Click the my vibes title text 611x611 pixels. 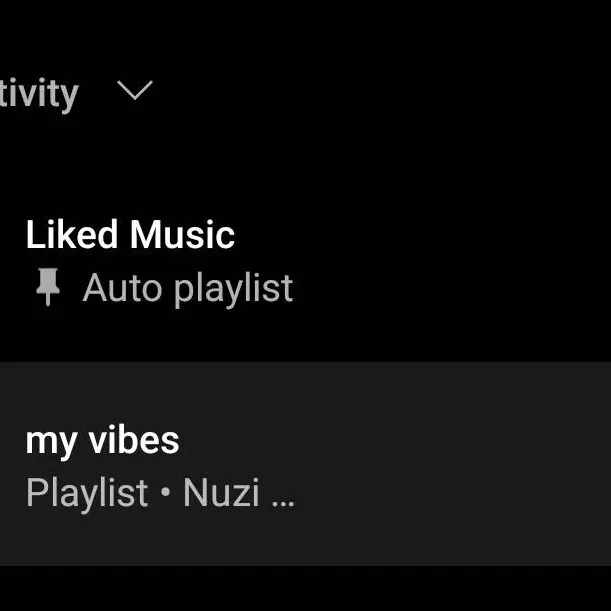[102, 441]
